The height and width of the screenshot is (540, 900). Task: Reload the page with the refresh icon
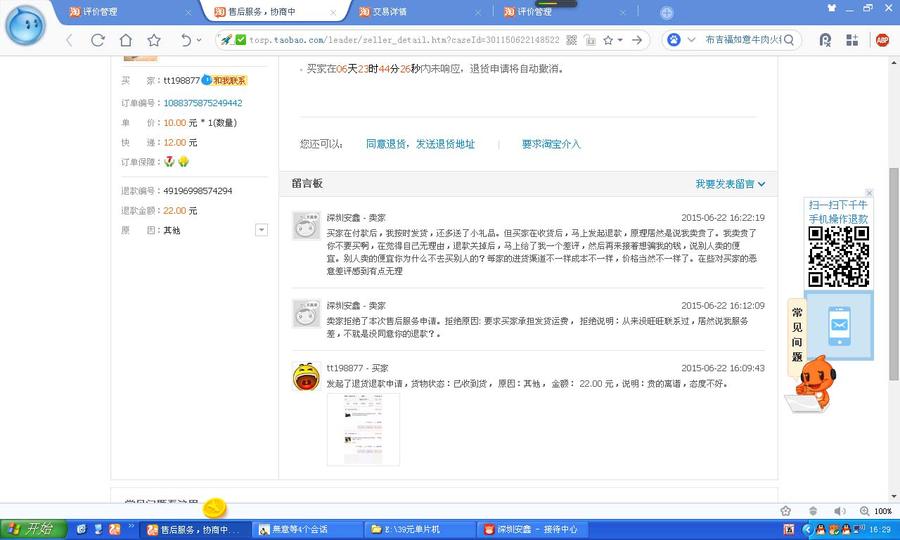point(98,40)
